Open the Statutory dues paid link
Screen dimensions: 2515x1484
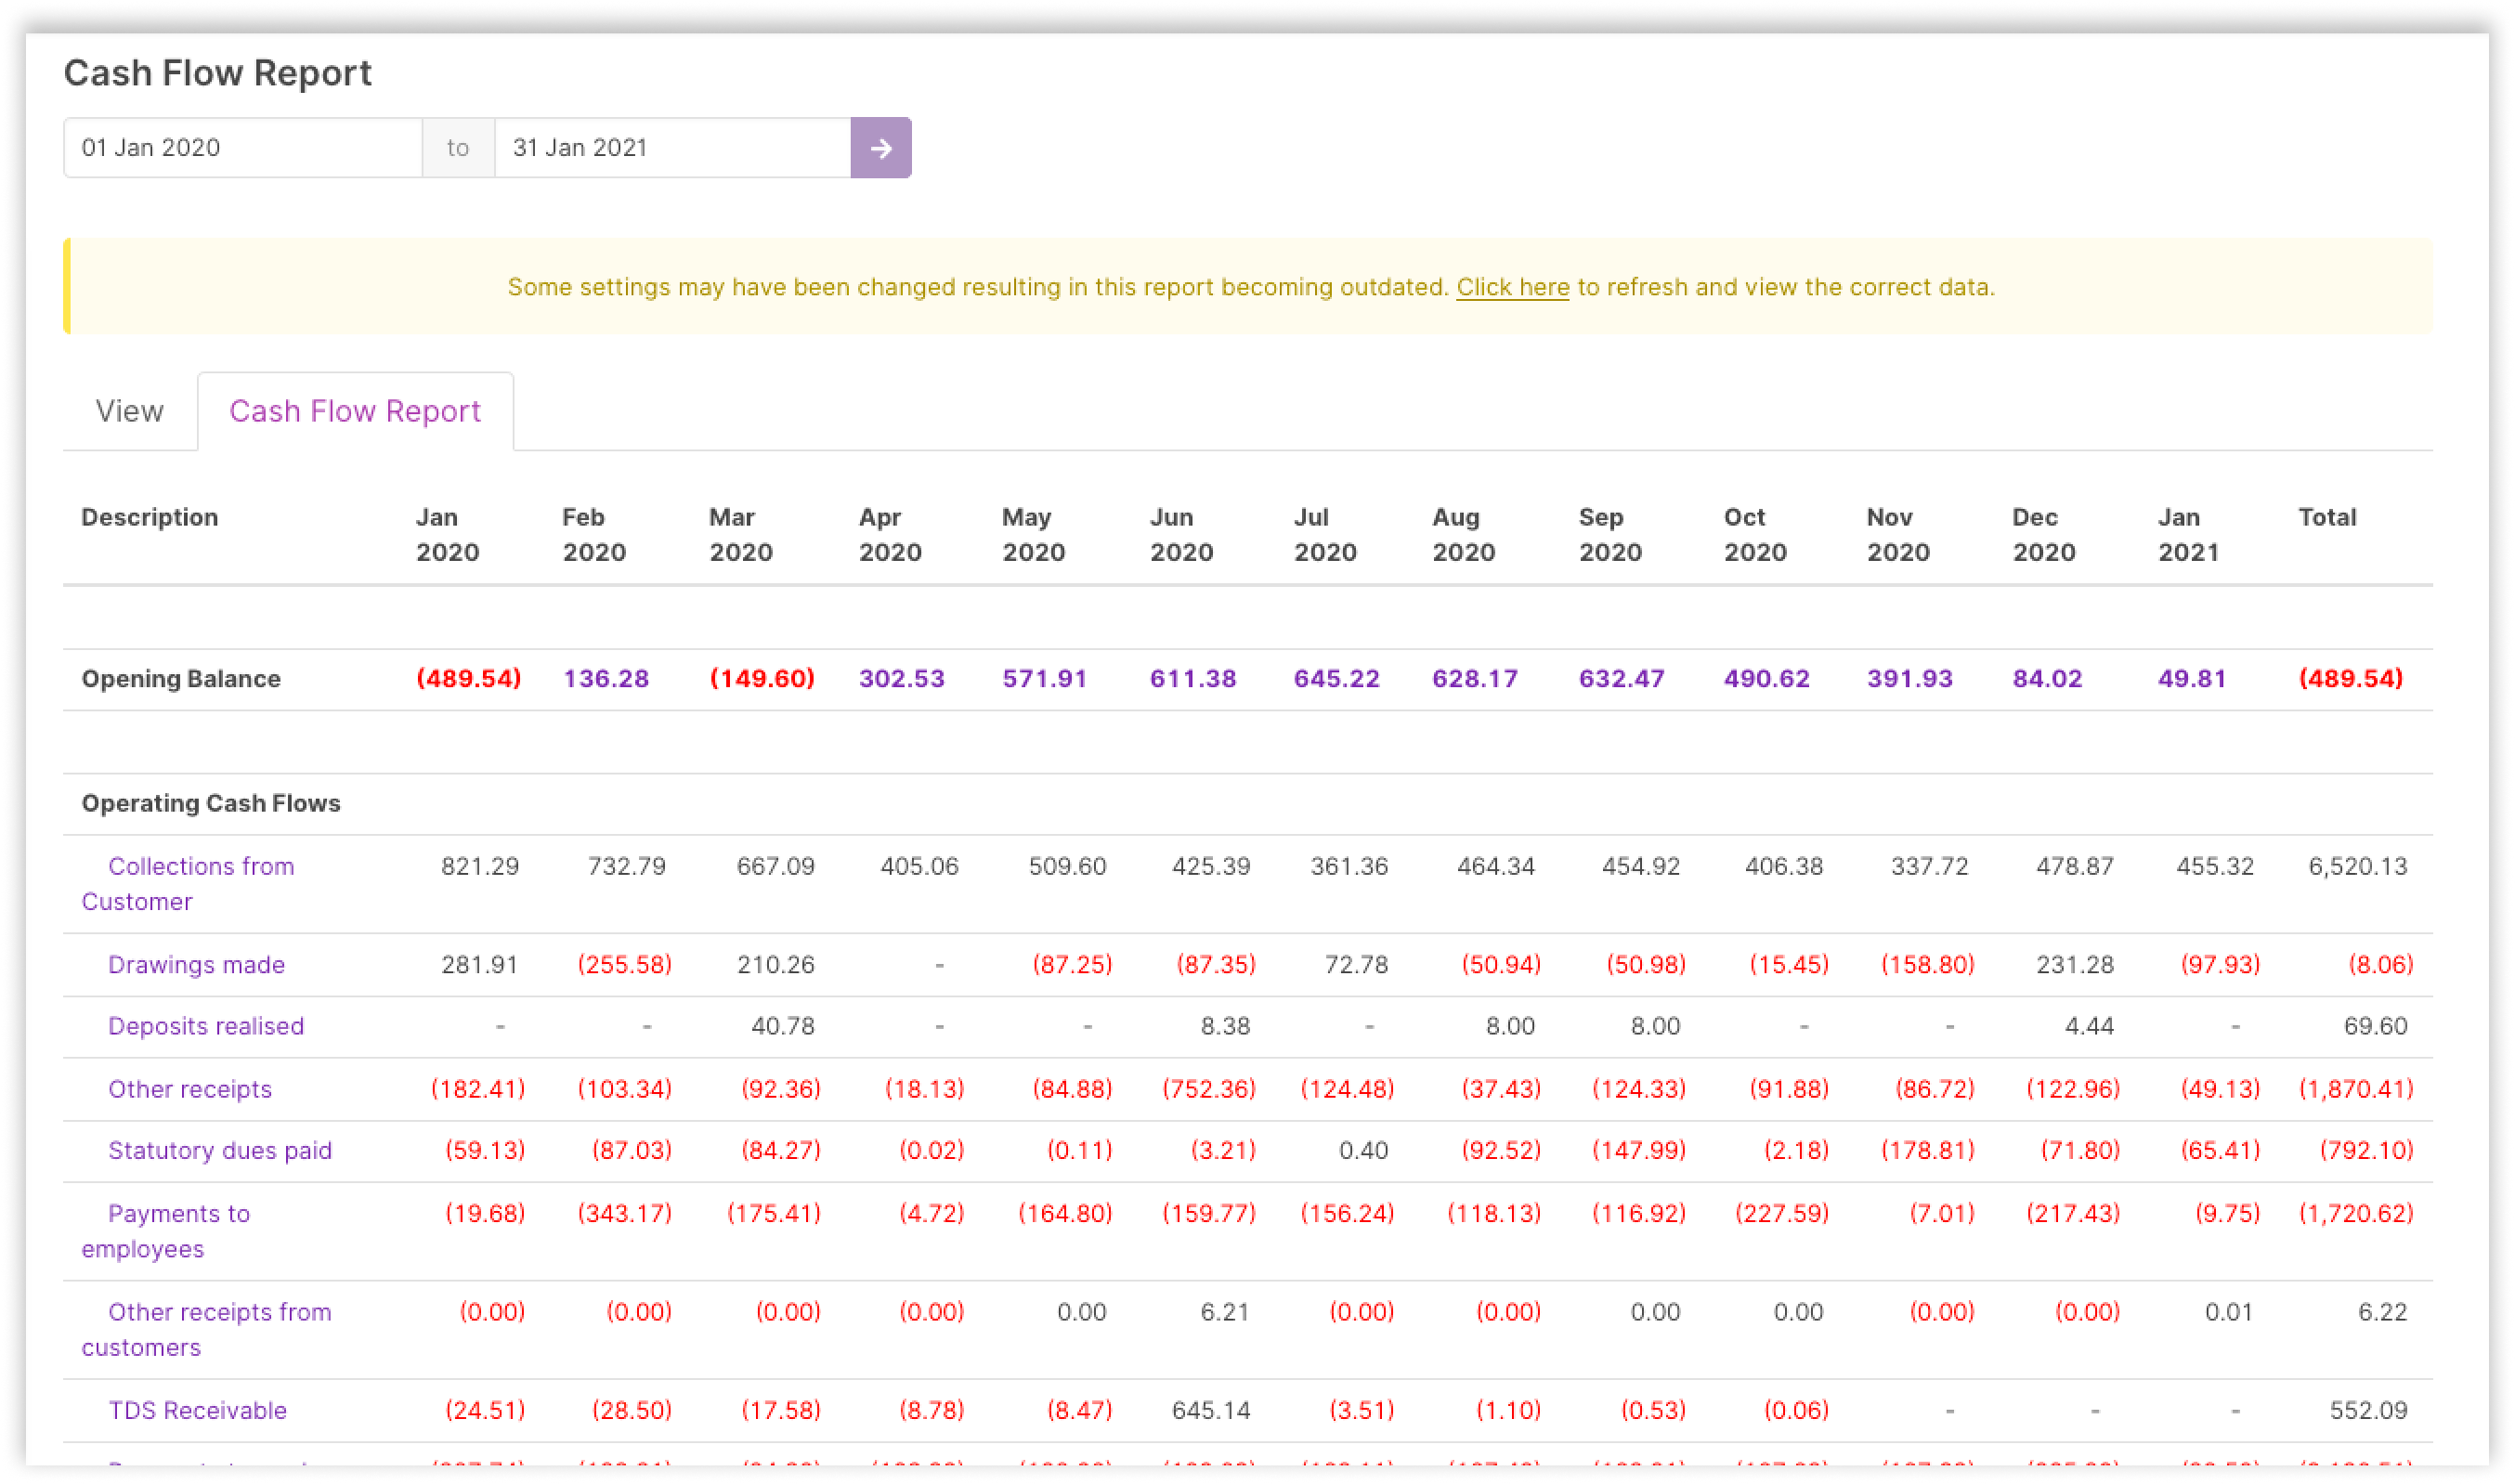tap(219, 1150)
